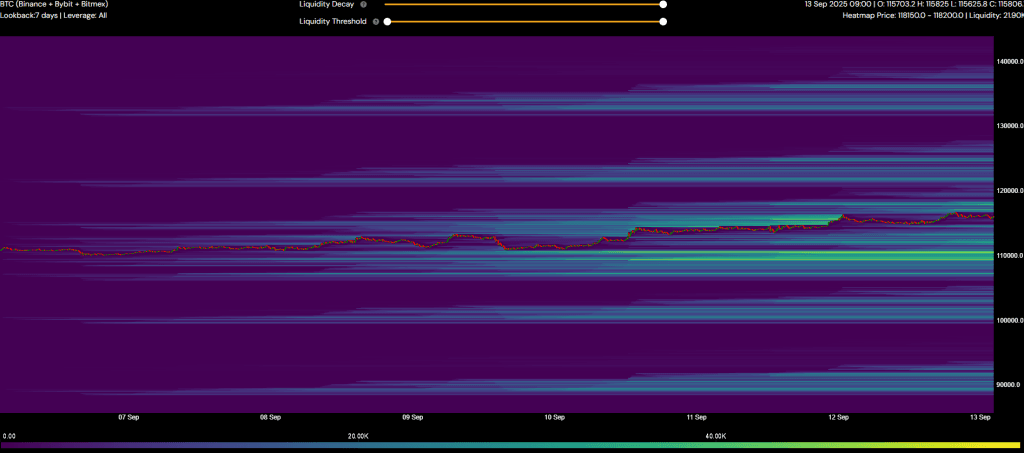Click the middle of the Liquidity Decay track

(x=524, y=4)
